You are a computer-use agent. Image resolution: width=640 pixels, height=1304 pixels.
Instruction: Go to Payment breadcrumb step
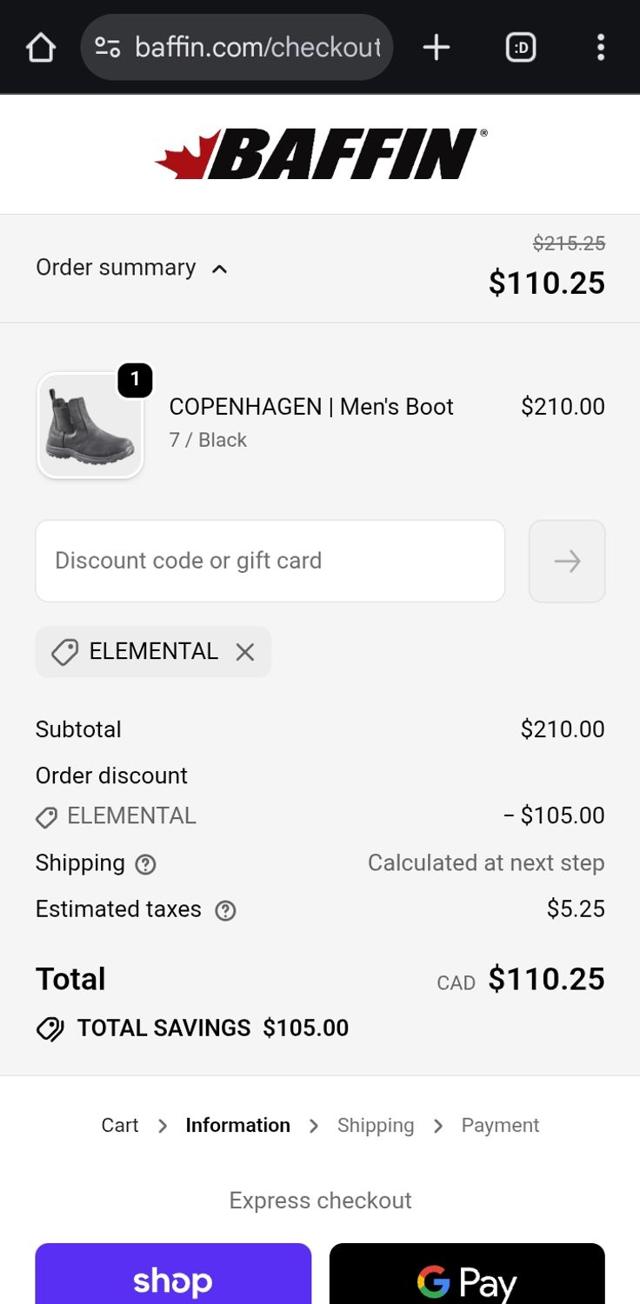500,1125
